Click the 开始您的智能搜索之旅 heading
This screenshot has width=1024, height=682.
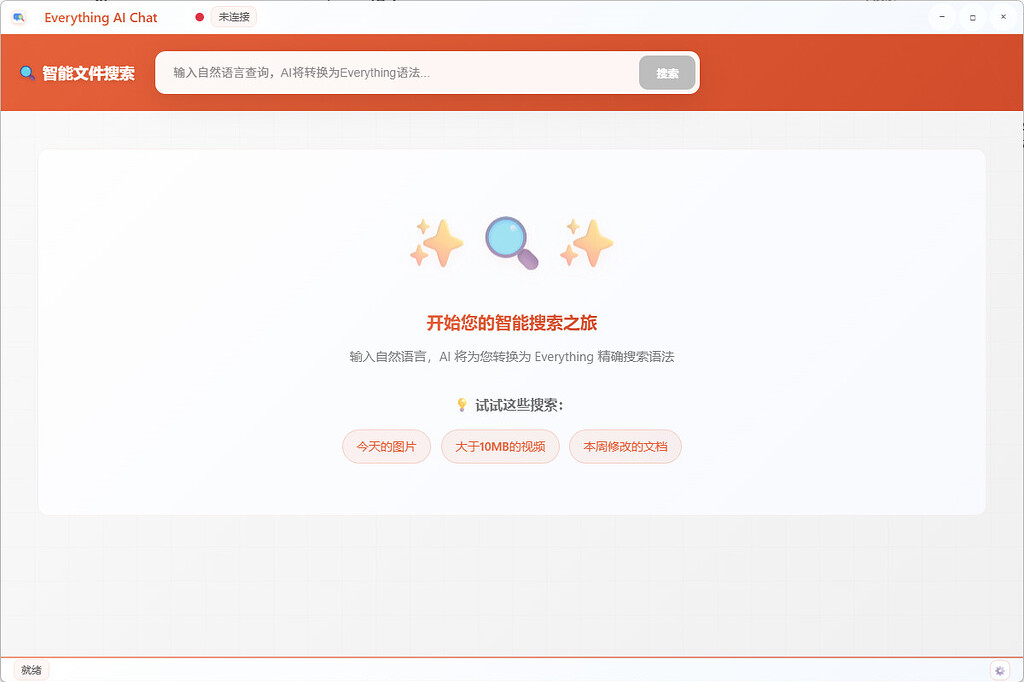511,323
